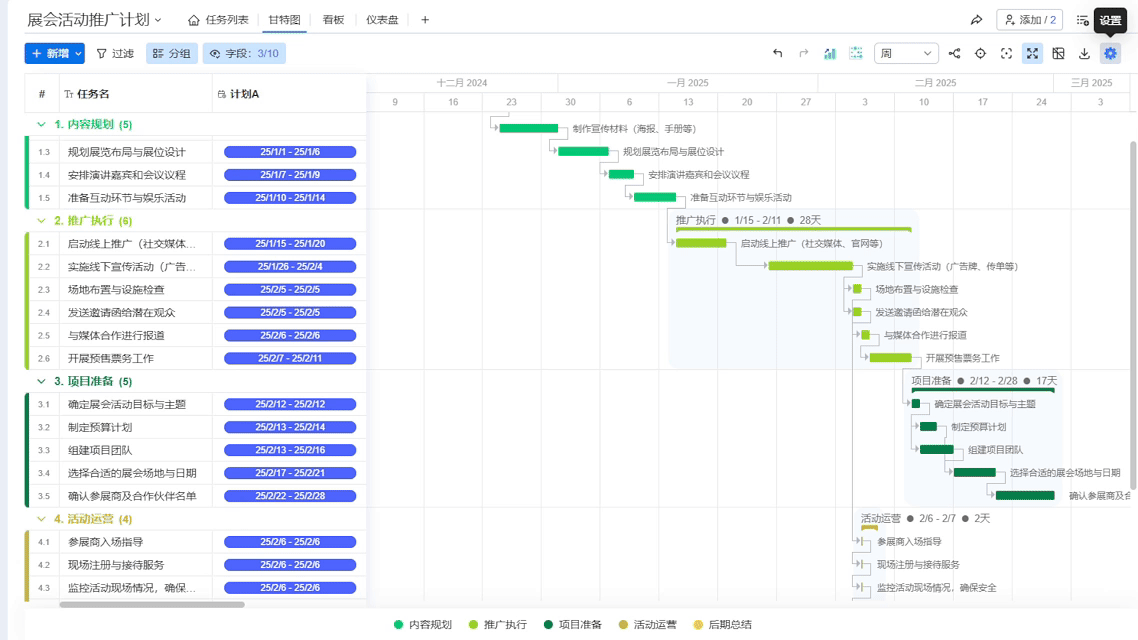Click the share icon in the Gantt toolbar
Screen dimensions: 1138x640
tap(955, 53)
